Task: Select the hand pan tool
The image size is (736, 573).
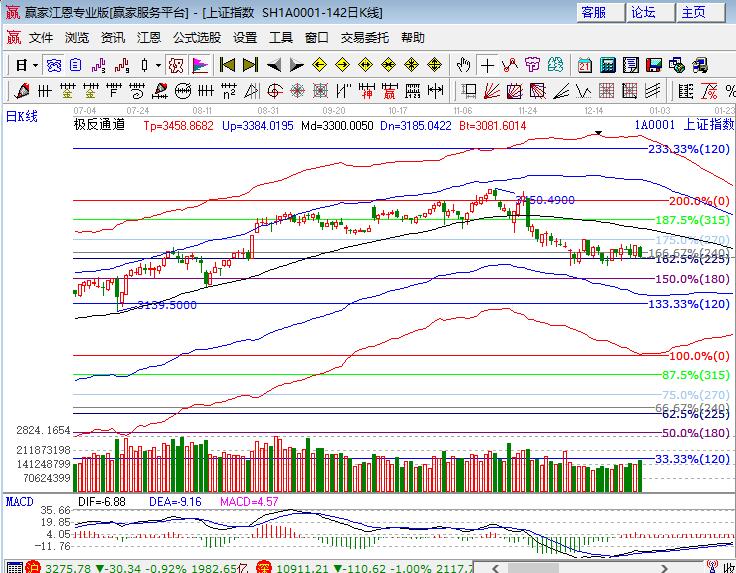Action: (x=463, y=65)
